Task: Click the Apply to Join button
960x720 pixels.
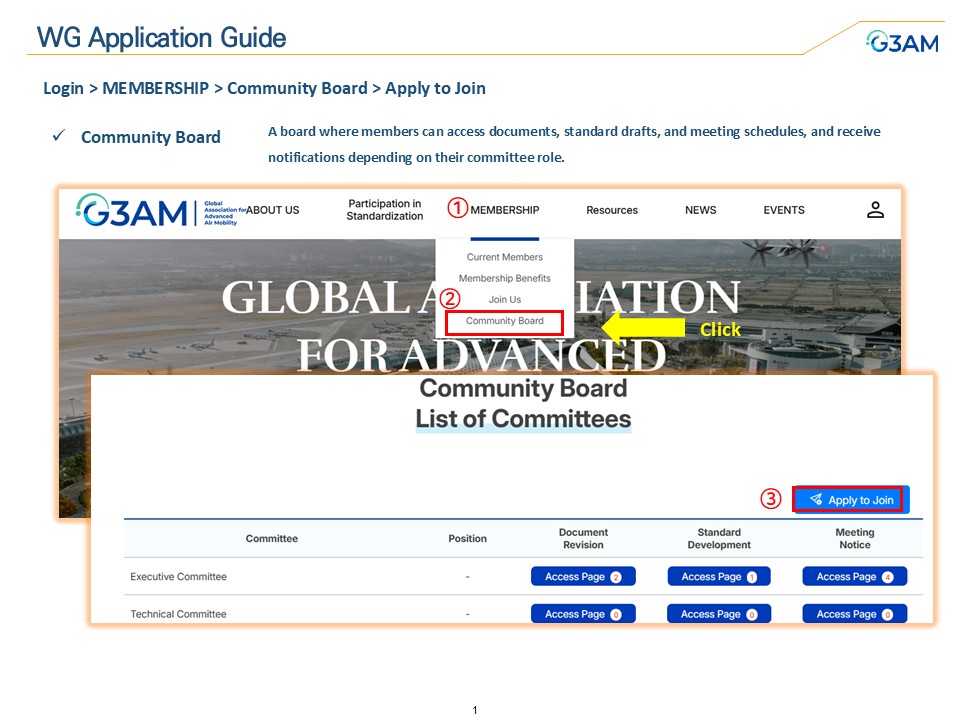Action: click(851, 500)
